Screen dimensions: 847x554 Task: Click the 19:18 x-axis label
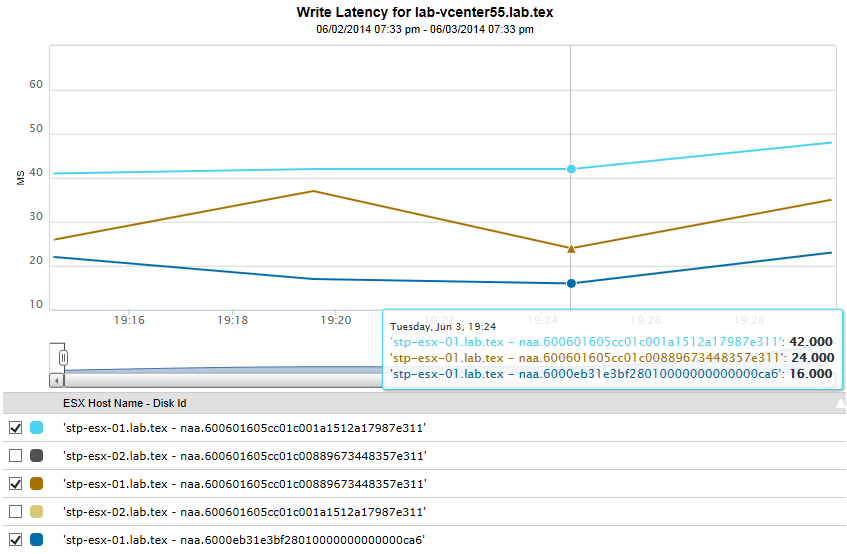[232, 320]
